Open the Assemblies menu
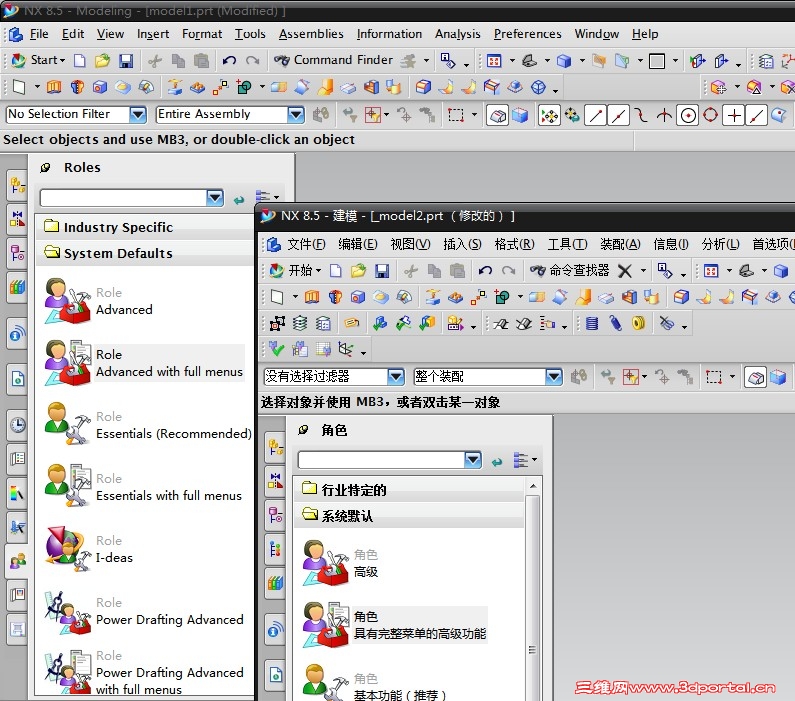The width and height of the screenshot is (795, 701). (x=311, y=34)
